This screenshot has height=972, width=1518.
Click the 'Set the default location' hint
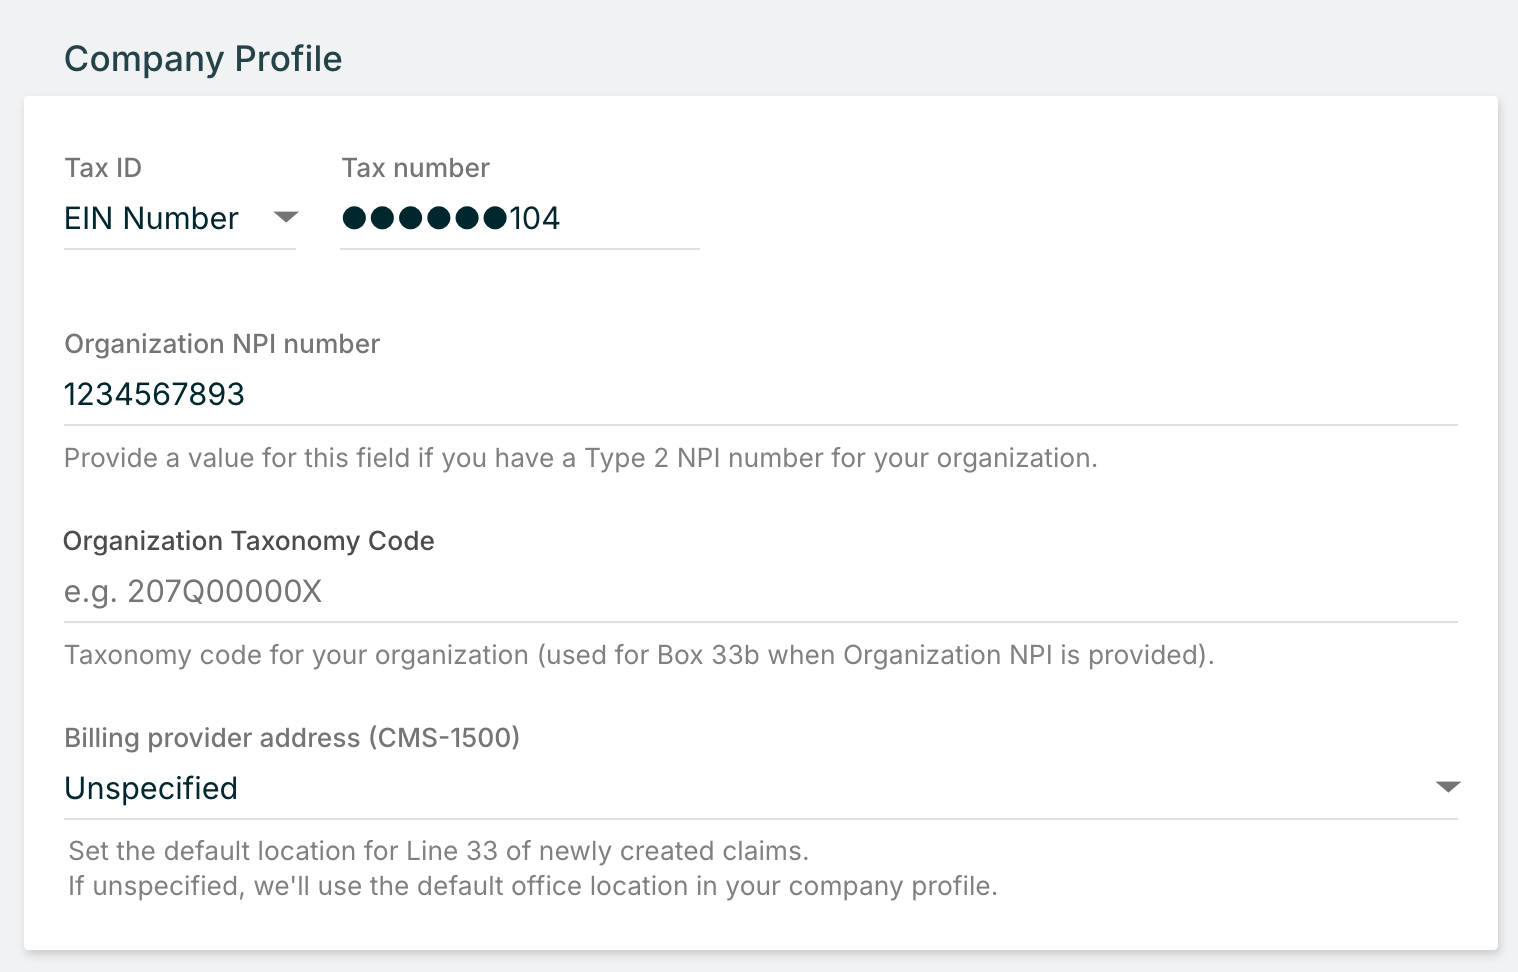[438, 851]
